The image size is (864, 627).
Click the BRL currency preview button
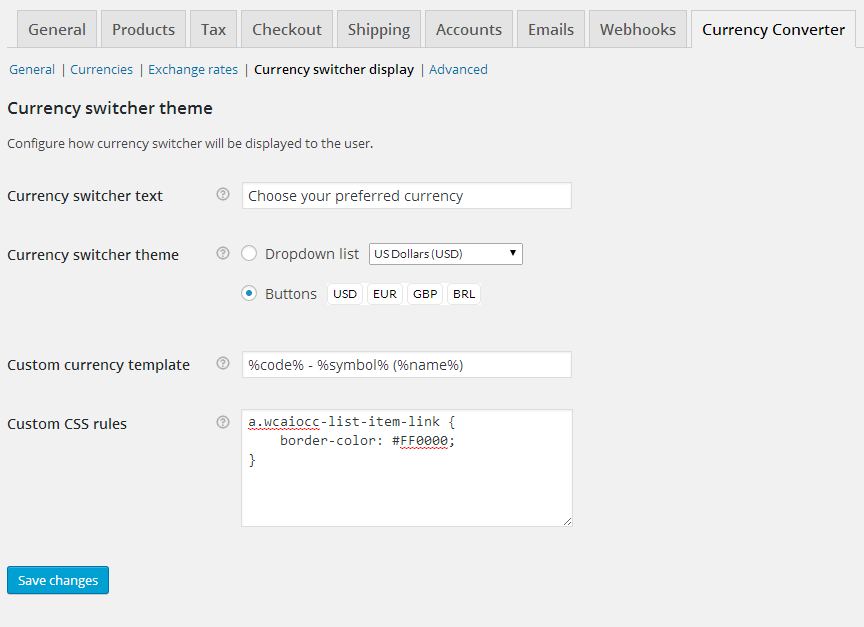(x=464, y=294)
